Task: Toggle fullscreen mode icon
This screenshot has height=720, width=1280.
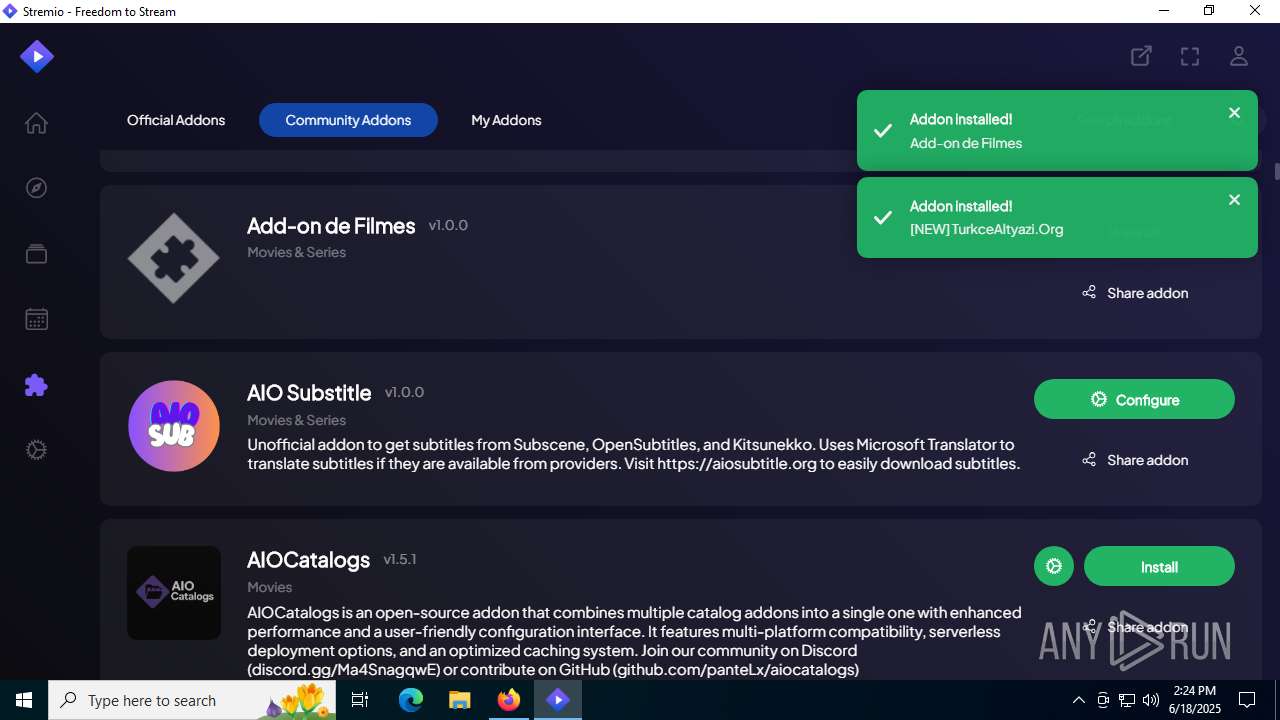Action: point(1190,56)
